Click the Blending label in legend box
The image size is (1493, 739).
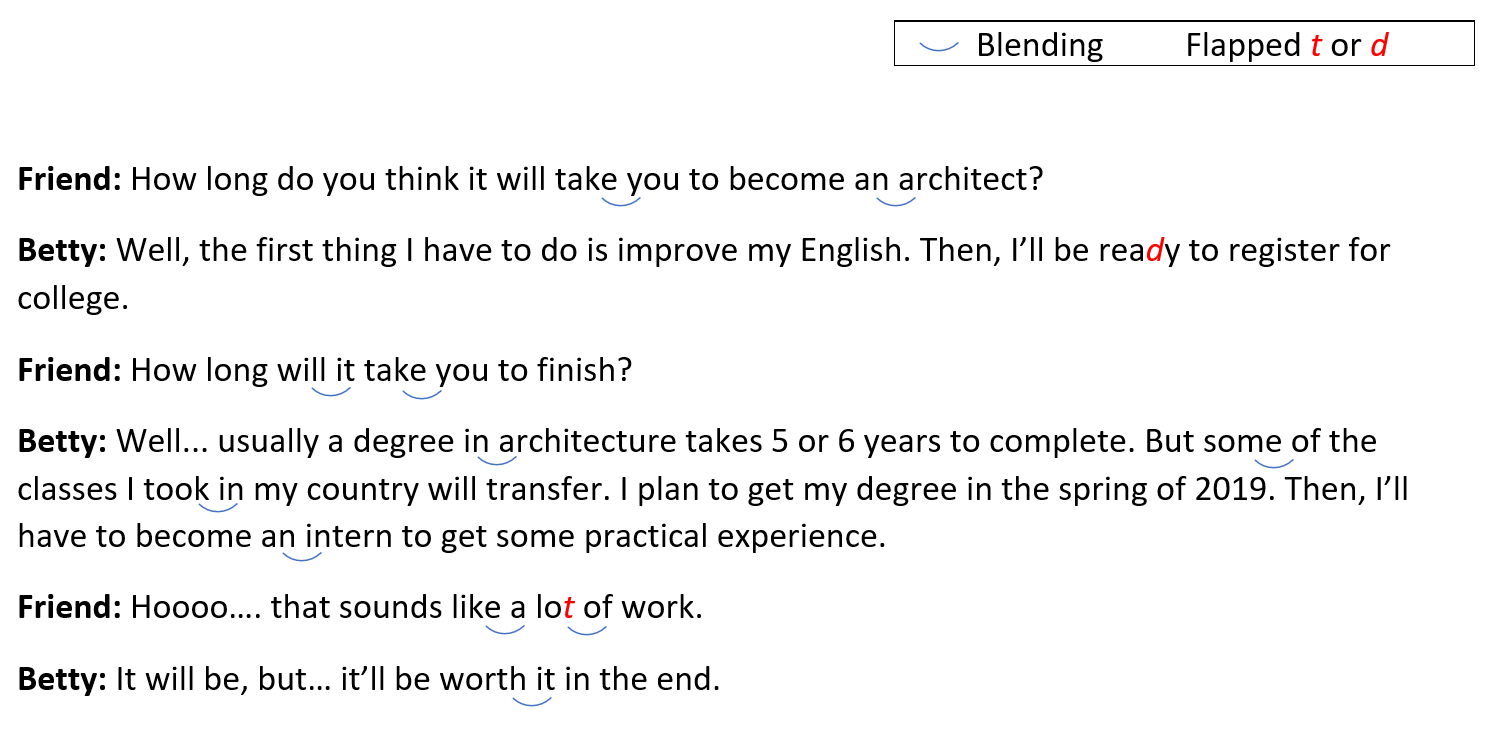pos(1039,45)
